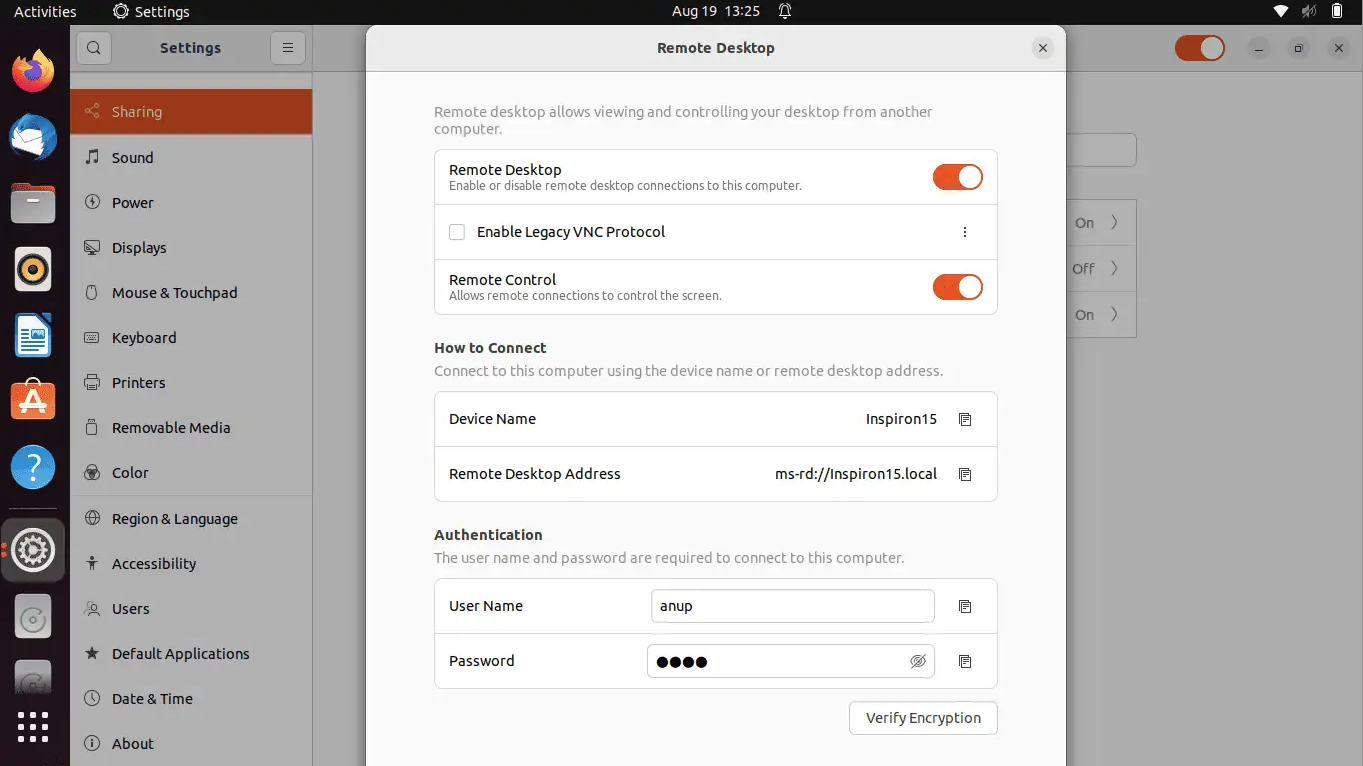Edit the User Name field
Image resolution: width=1363 pixels, height=766 pixels.
792,606
